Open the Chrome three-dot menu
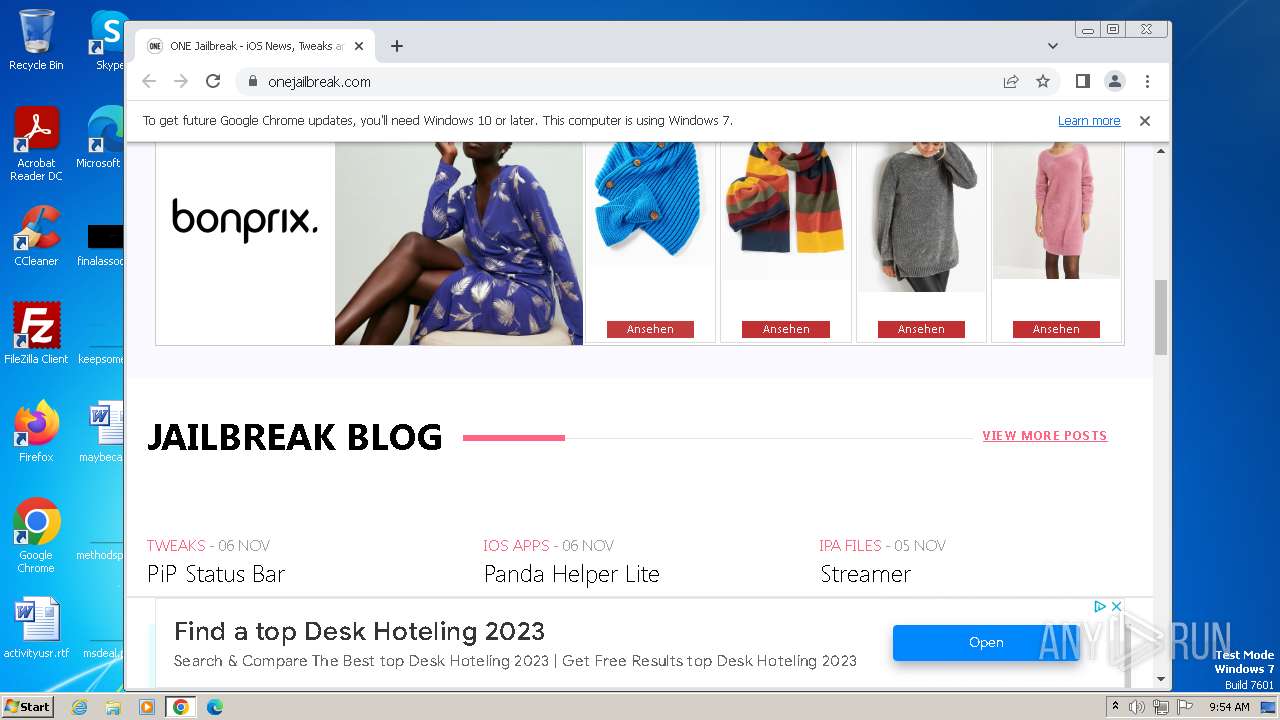 (1147, 82)
